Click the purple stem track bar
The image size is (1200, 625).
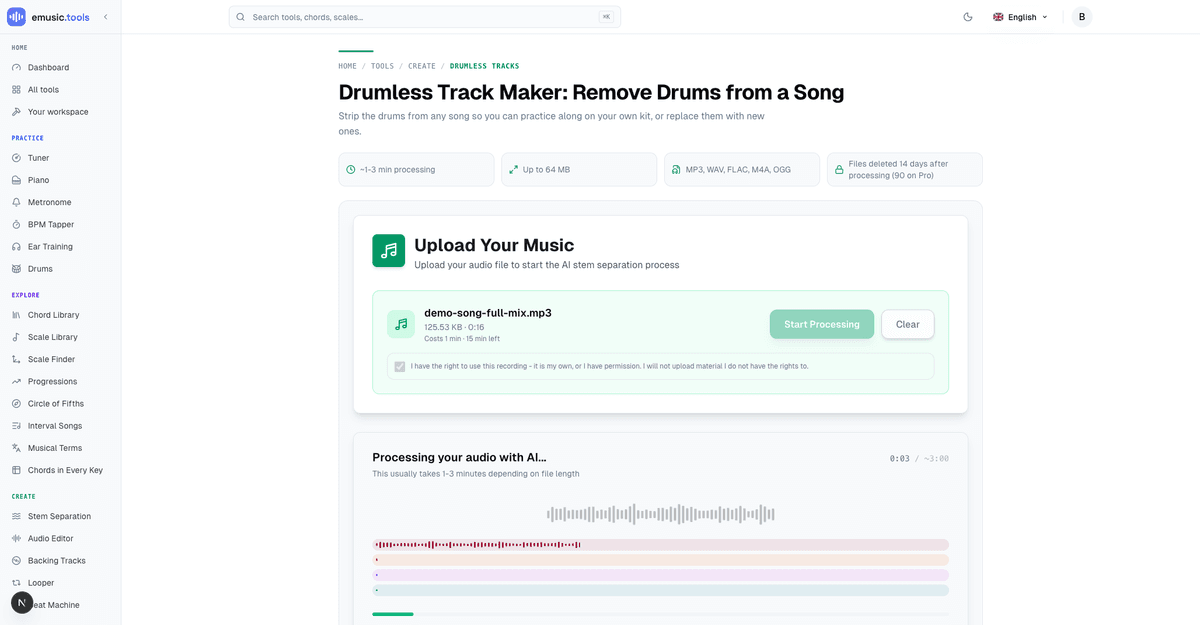(660, 575)
